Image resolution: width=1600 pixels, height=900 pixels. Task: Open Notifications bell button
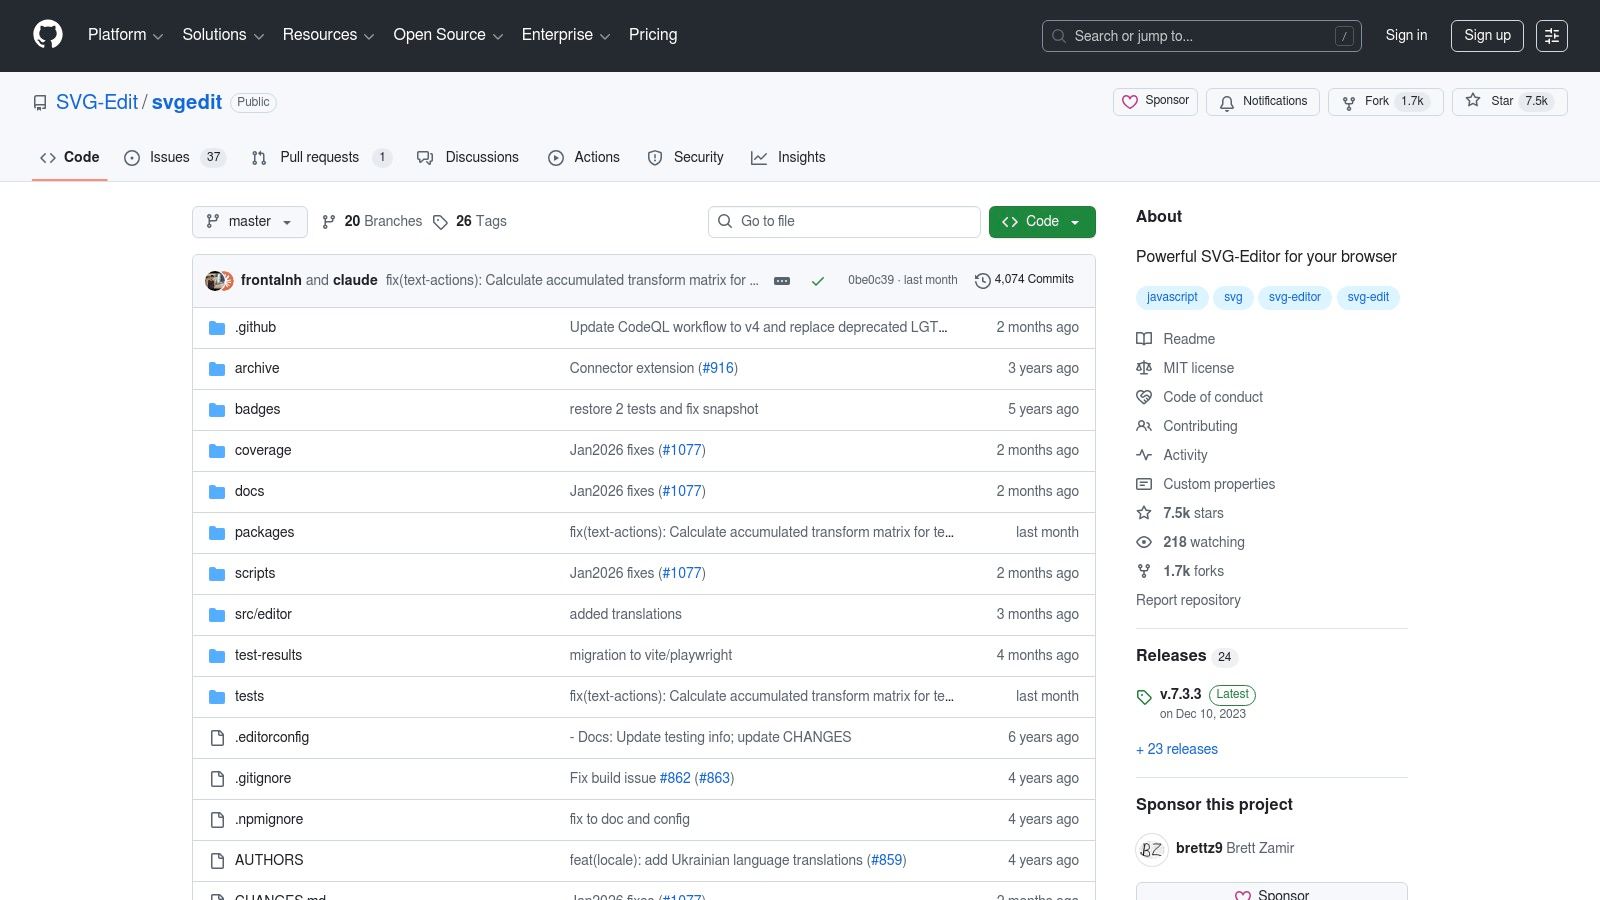click(1263, 102)
